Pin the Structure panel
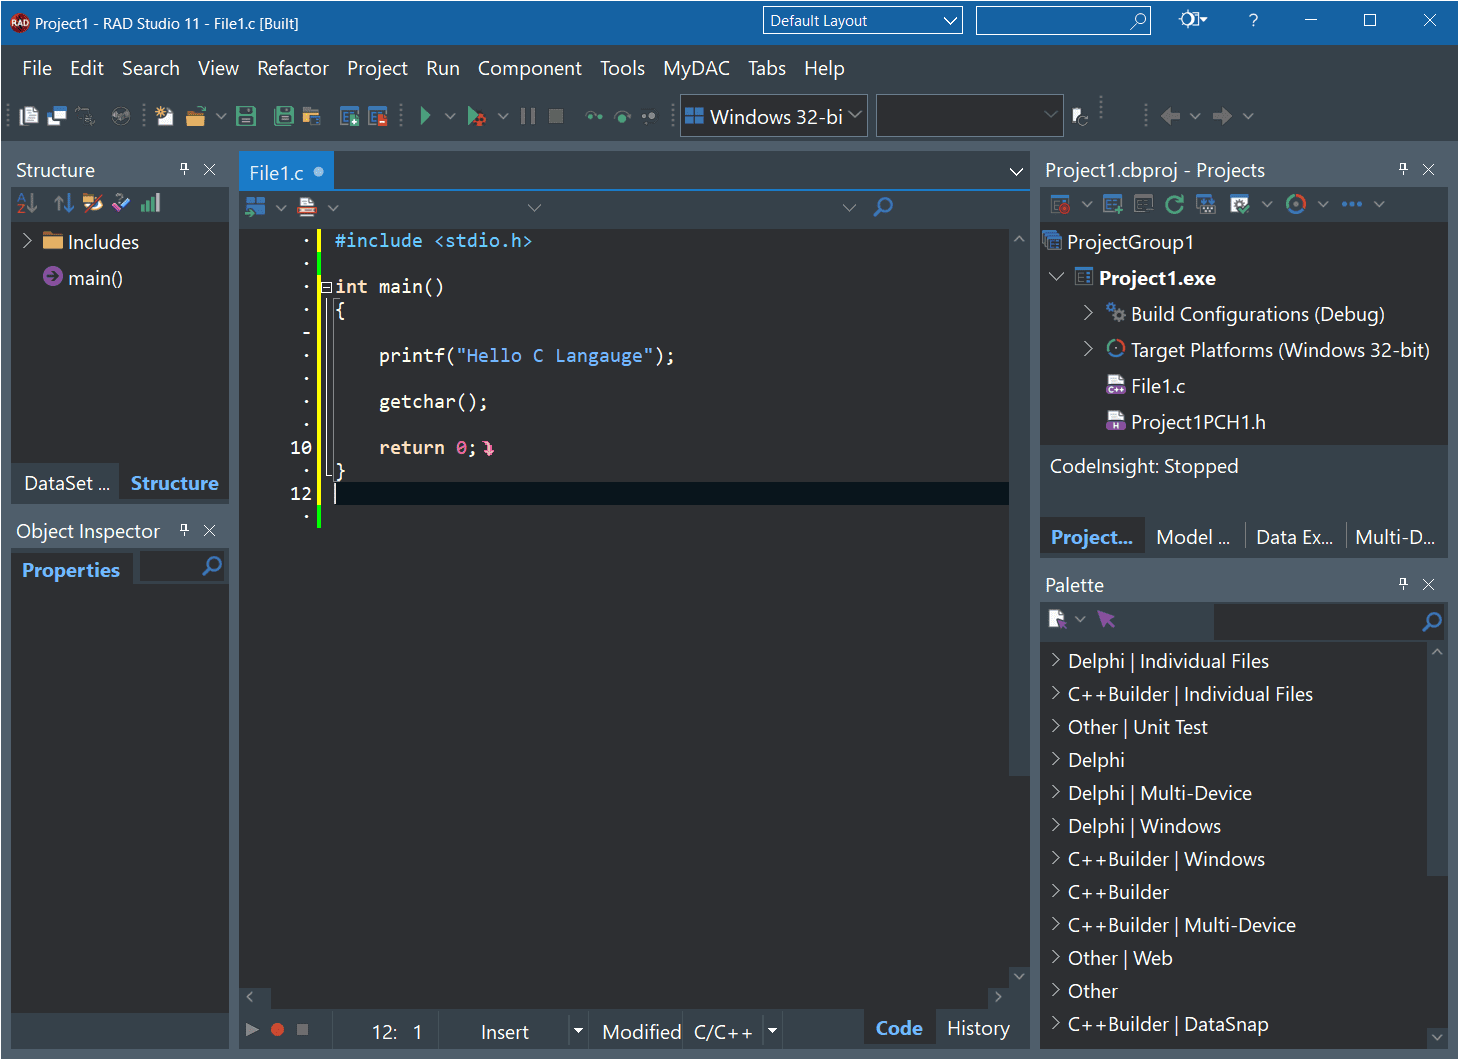The width and height of the screenshot is (1459, 1060). pos(184,169)
